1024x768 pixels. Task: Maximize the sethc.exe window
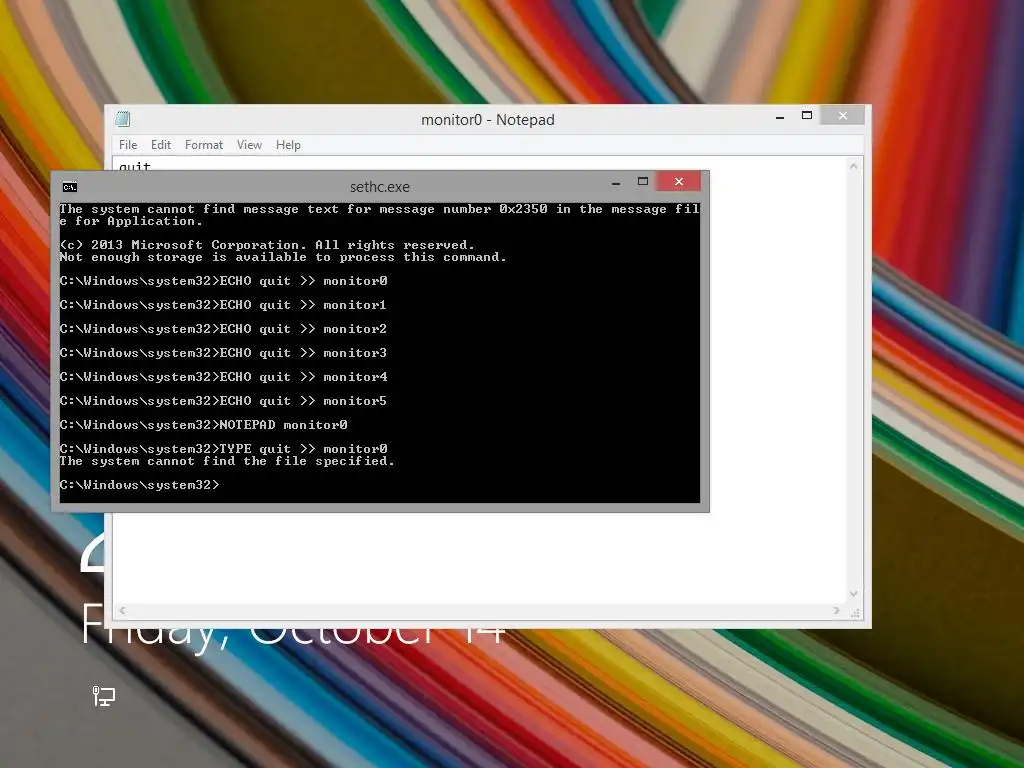coord(643,182)
